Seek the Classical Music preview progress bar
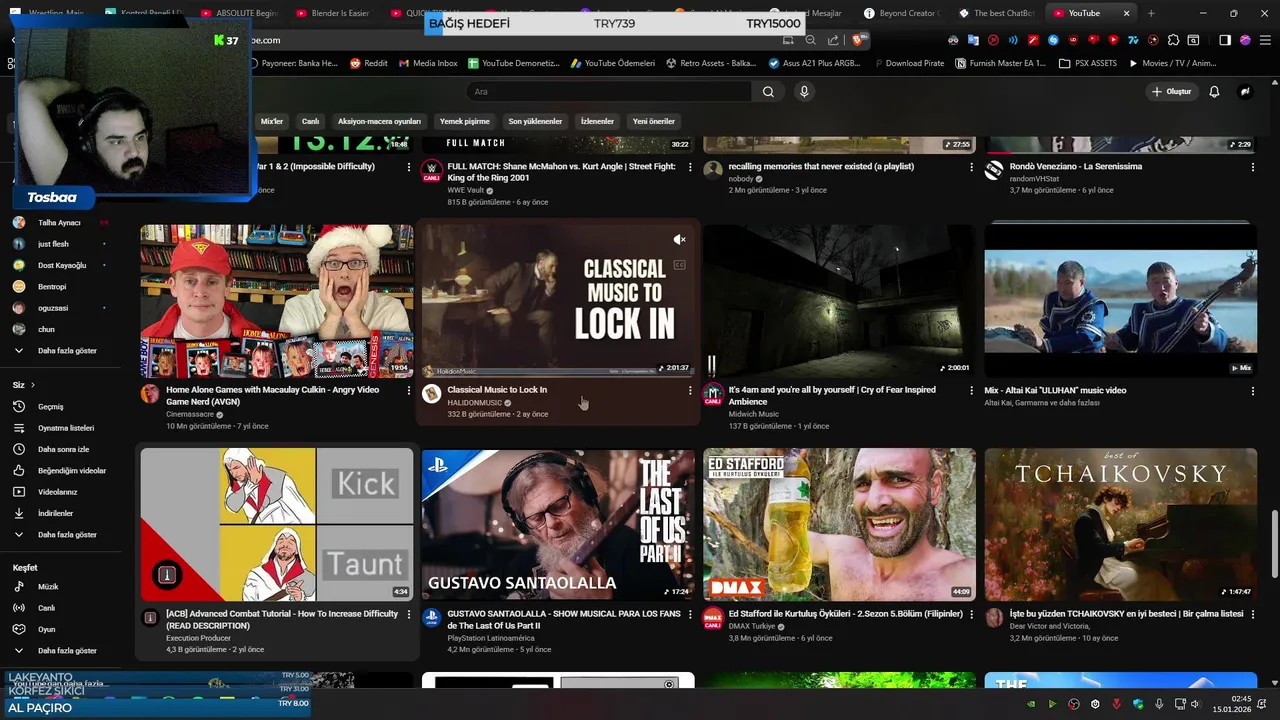 point(558,376)
